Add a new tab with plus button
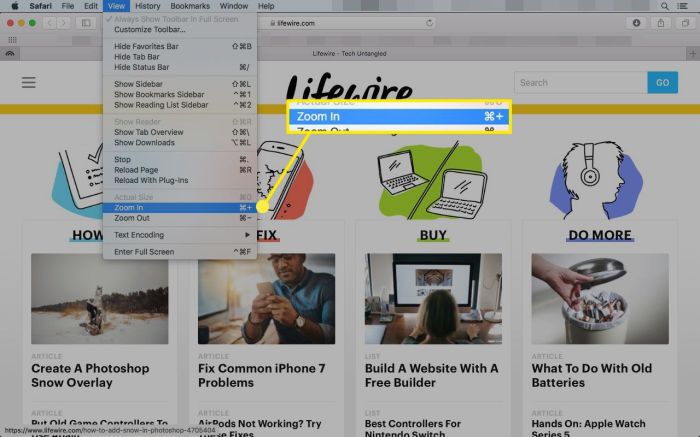The width and height of the screenshot is (700, 437). (x=692, y=54)
